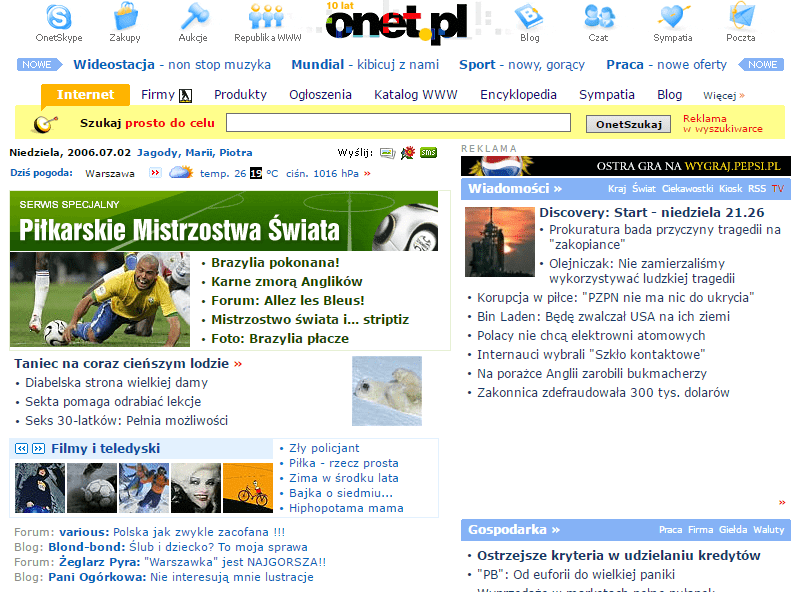
Task: Open Ciekawostki in Wiadomości bar
Action: coord(688,189)
